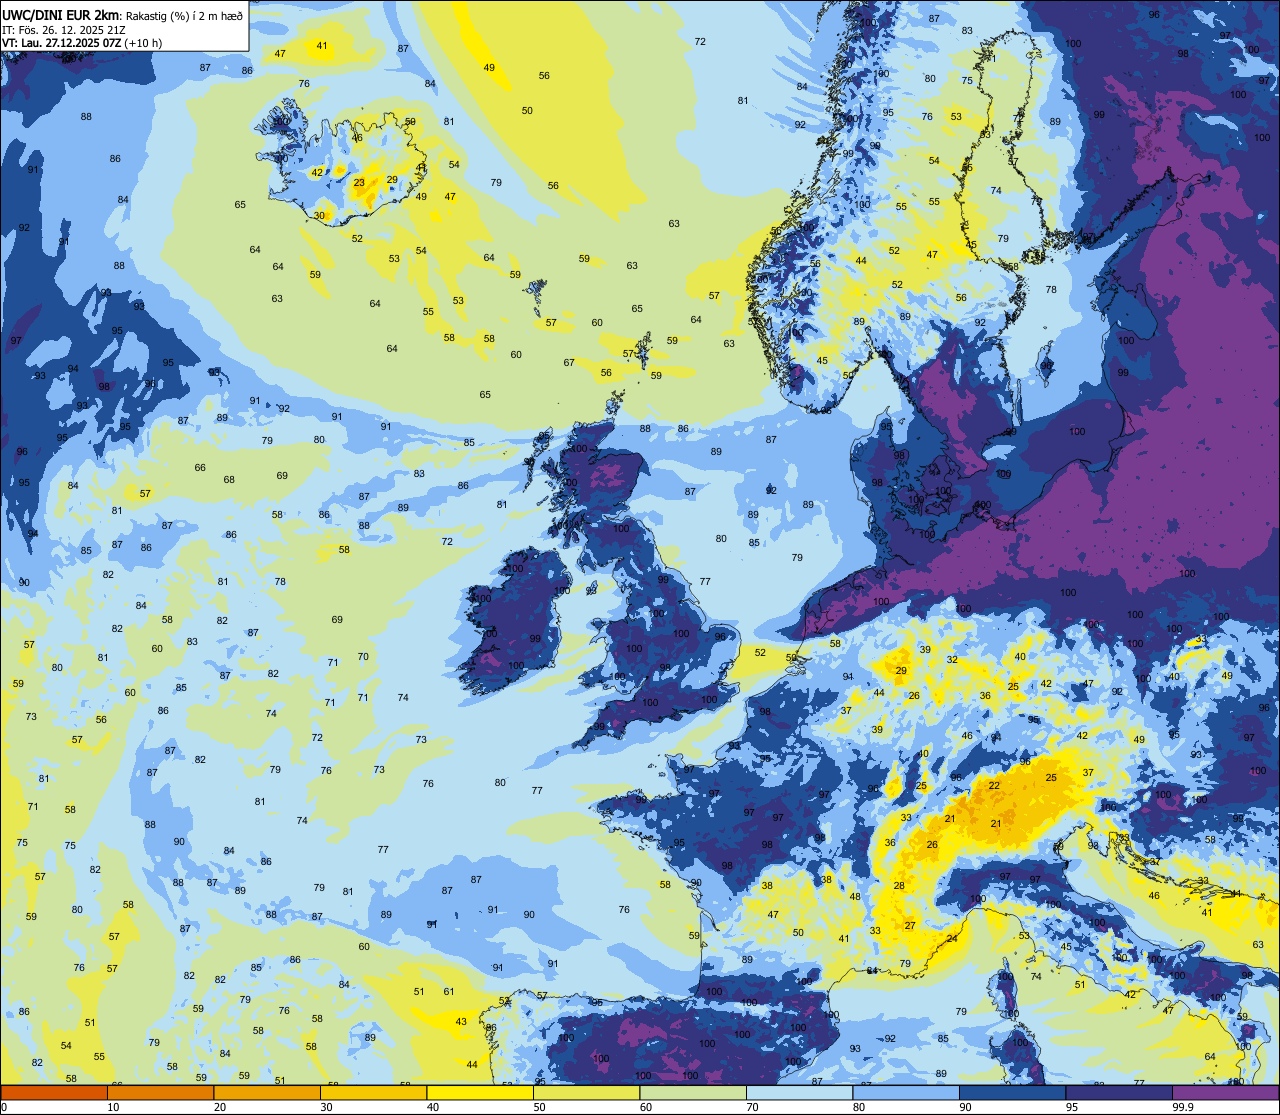The image size is (1280, 1115).
Task: Click the legend segment between 50 and 60
Action: [586, 1093]
